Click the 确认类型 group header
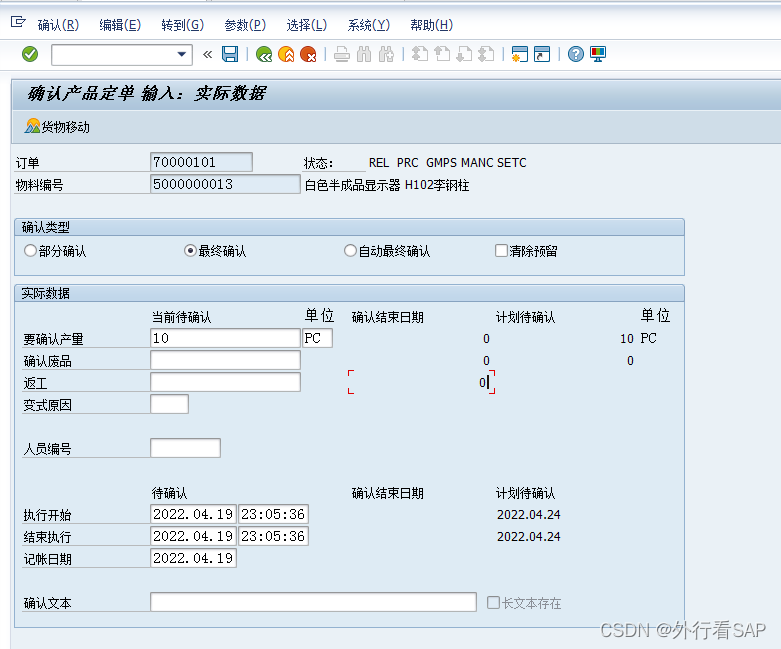The height and width of the screenshot is (649, 781). click(x=349, y=227)
